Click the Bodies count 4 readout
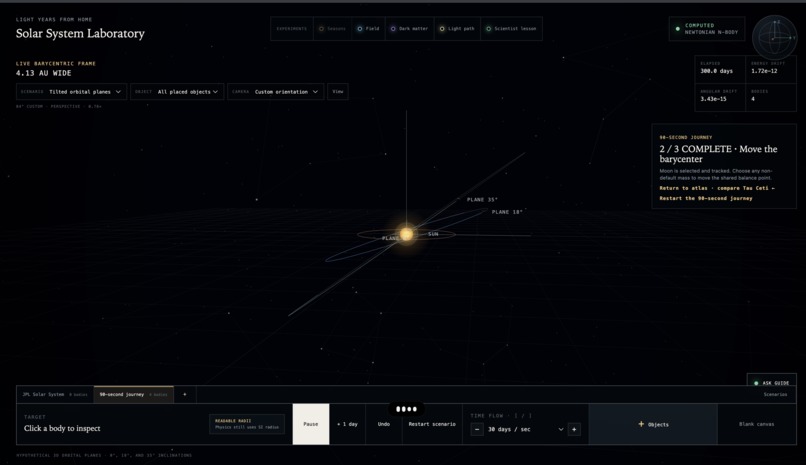806x465 pixels. point(771,97)
